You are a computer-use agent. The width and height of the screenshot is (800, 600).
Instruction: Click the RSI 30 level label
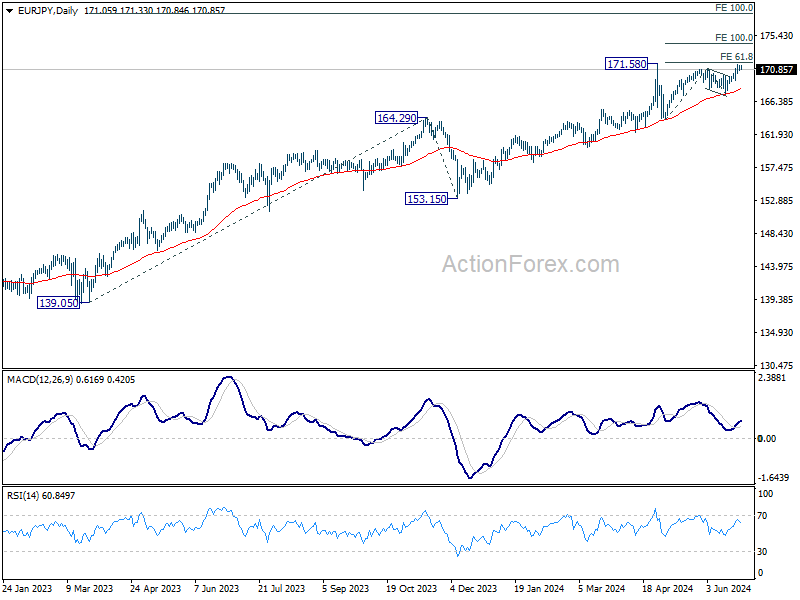(x=762, y=552)
